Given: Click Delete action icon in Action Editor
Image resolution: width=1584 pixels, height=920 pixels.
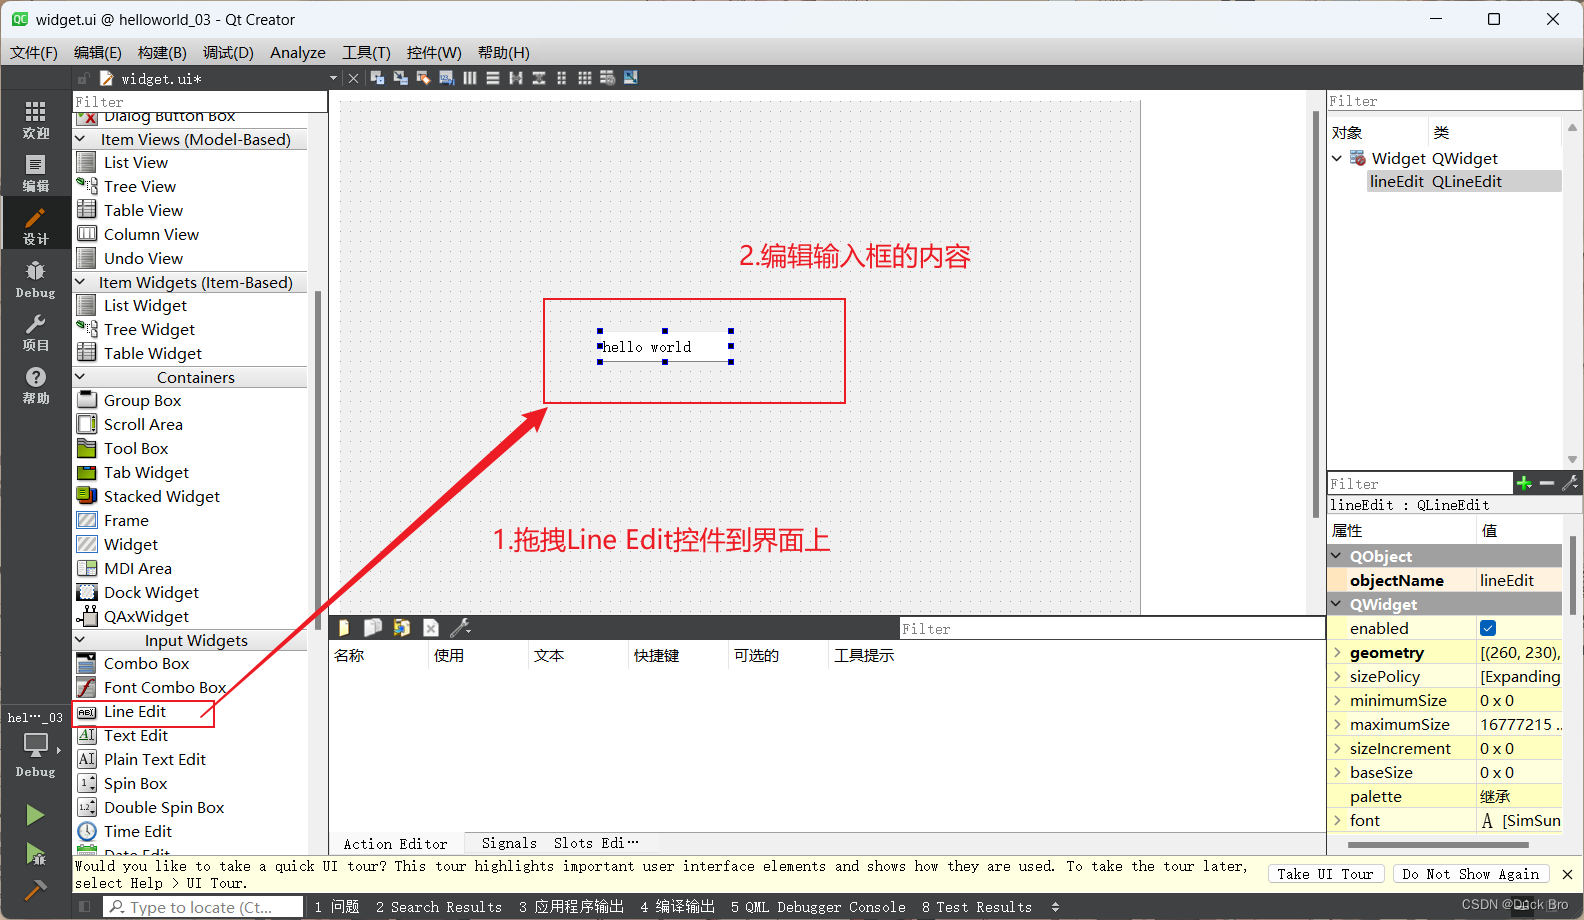Looking at the screenshot, I should (431, 628).
